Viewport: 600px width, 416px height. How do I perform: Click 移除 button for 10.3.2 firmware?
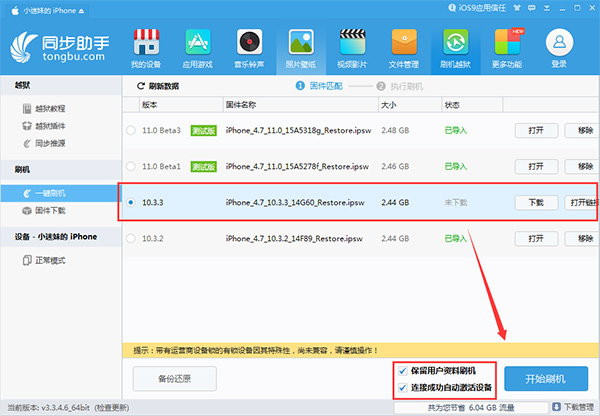click(582, 238)
